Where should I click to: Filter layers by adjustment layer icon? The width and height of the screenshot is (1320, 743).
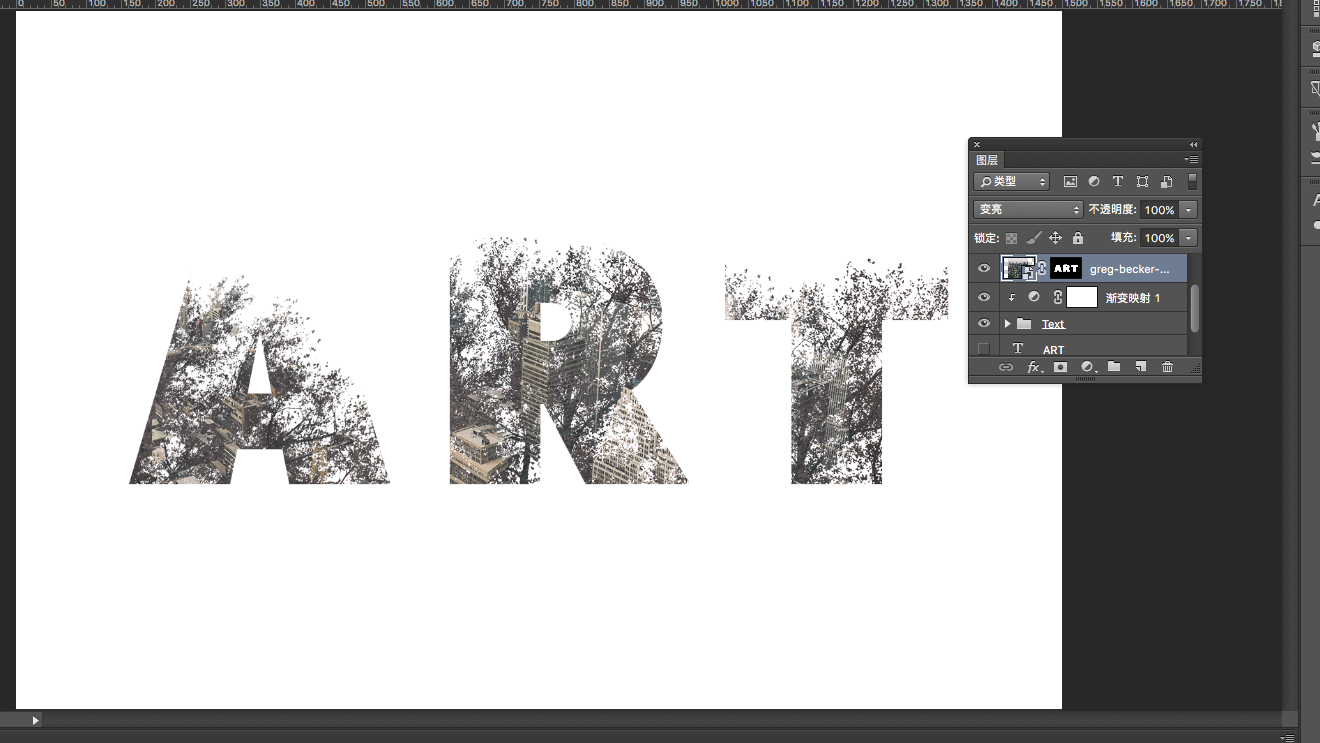(x=1094, y=182)
